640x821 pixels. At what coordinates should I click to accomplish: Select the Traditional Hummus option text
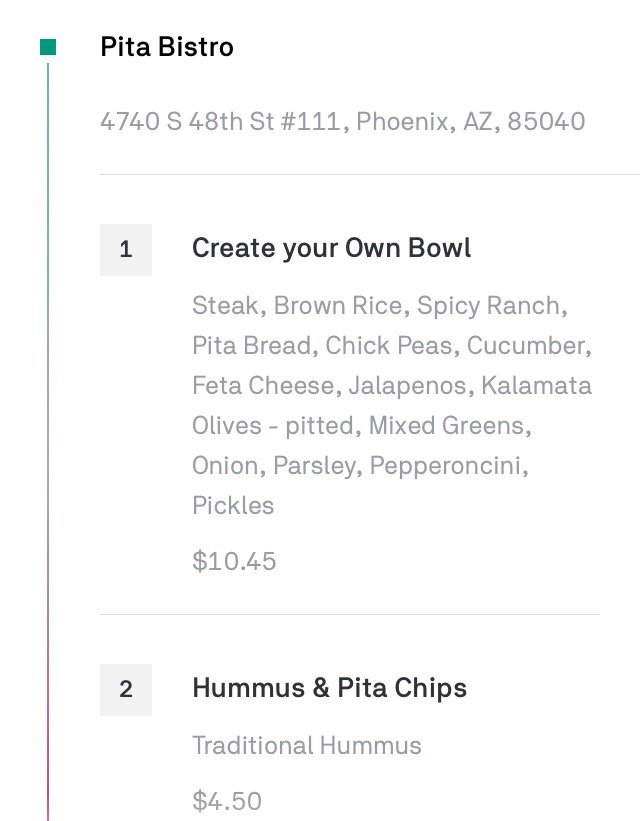[x=307, y=745]
